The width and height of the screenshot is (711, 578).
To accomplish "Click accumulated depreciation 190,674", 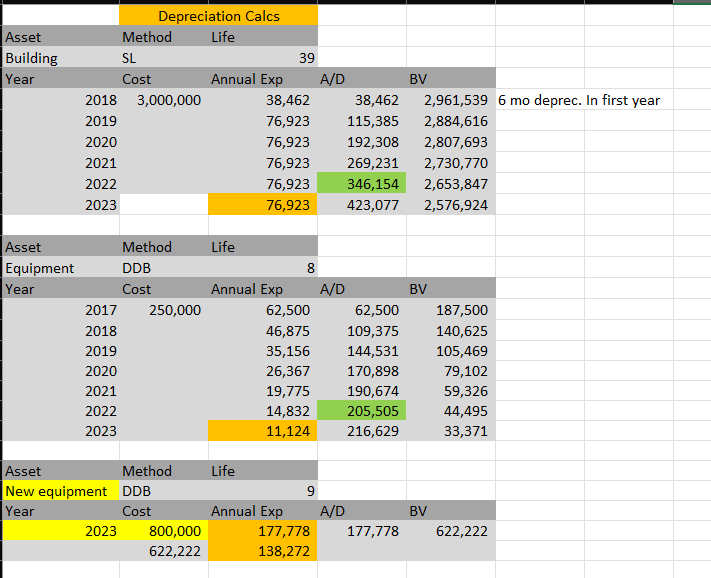I will pyautogui.click(x=362, y=391).
